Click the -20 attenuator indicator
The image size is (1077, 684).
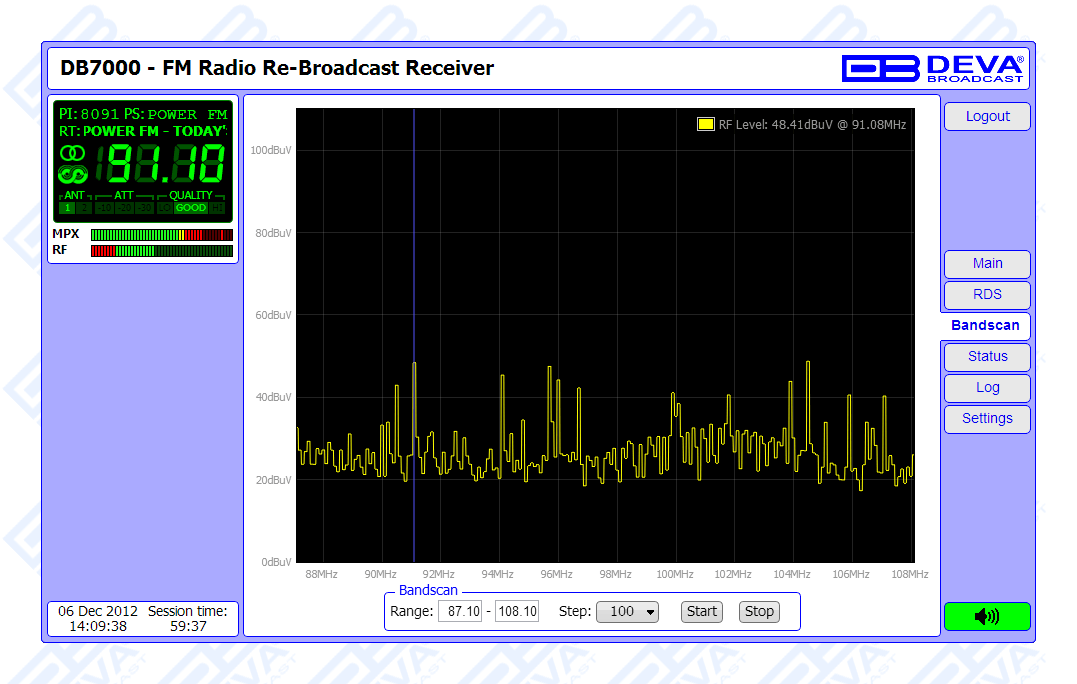124,208
